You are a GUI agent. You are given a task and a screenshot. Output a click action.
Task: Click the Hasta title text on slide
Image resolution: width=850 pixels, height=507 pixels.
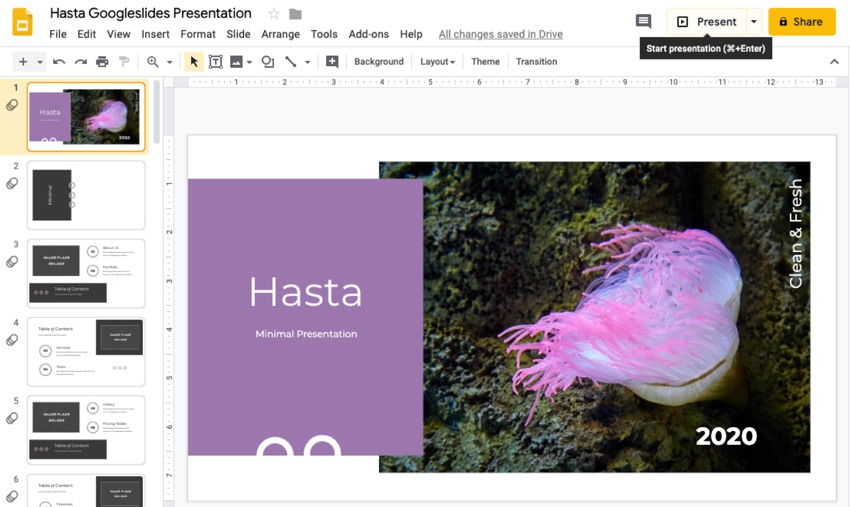tap(306, 292)
